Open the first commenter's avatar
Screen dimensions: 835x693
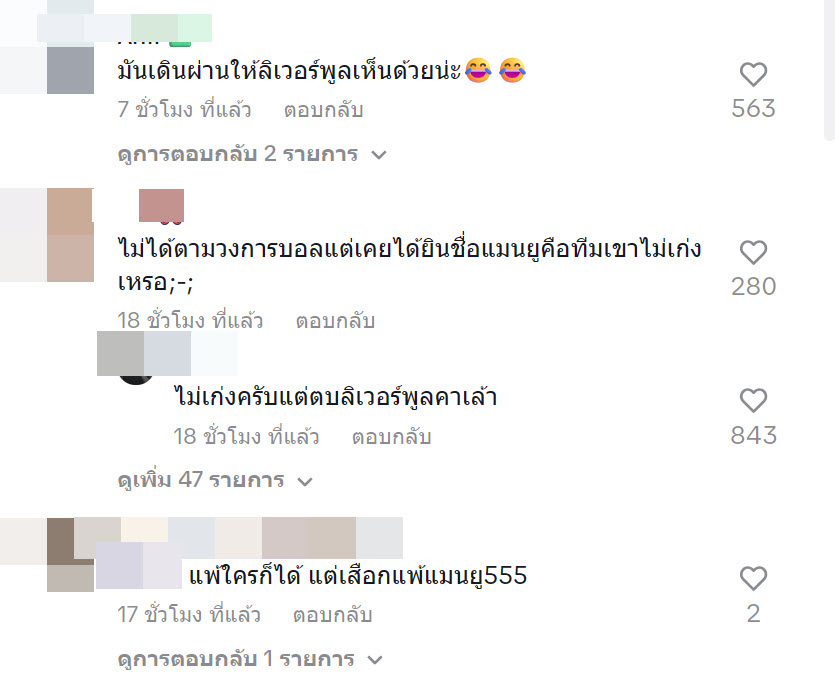(70, 70)
